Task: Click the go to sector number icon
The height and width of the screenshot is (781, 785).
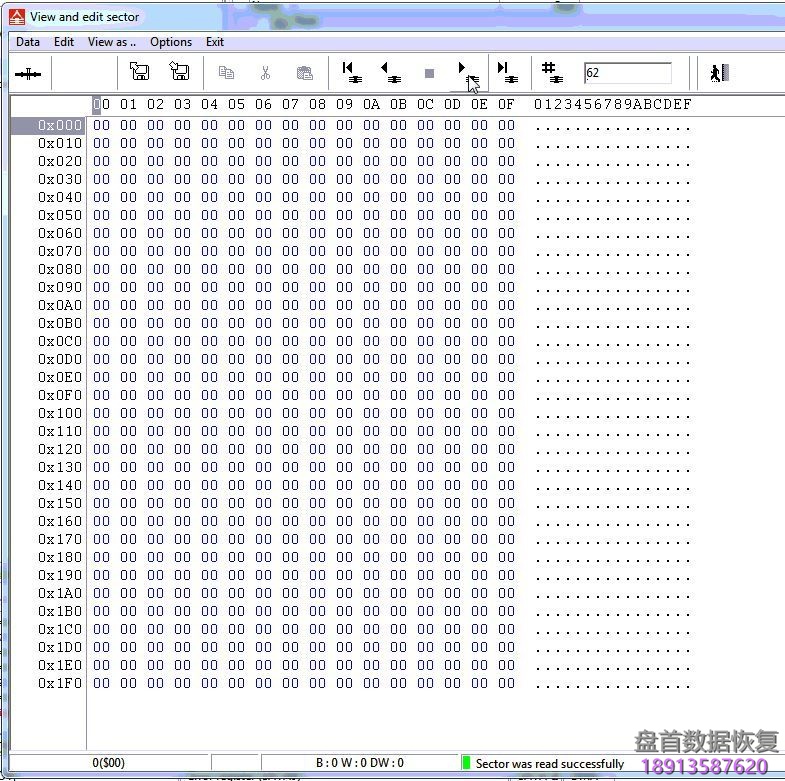Action: [550, 73]
